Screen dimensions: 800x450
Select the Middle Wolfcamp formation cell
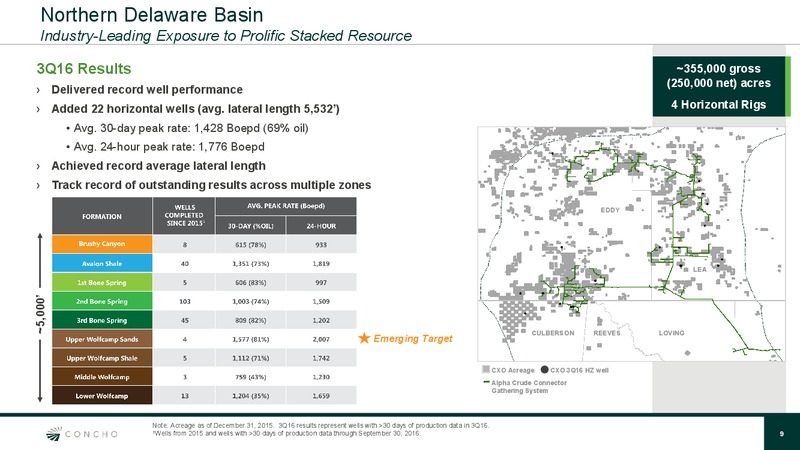pos(102,377)
